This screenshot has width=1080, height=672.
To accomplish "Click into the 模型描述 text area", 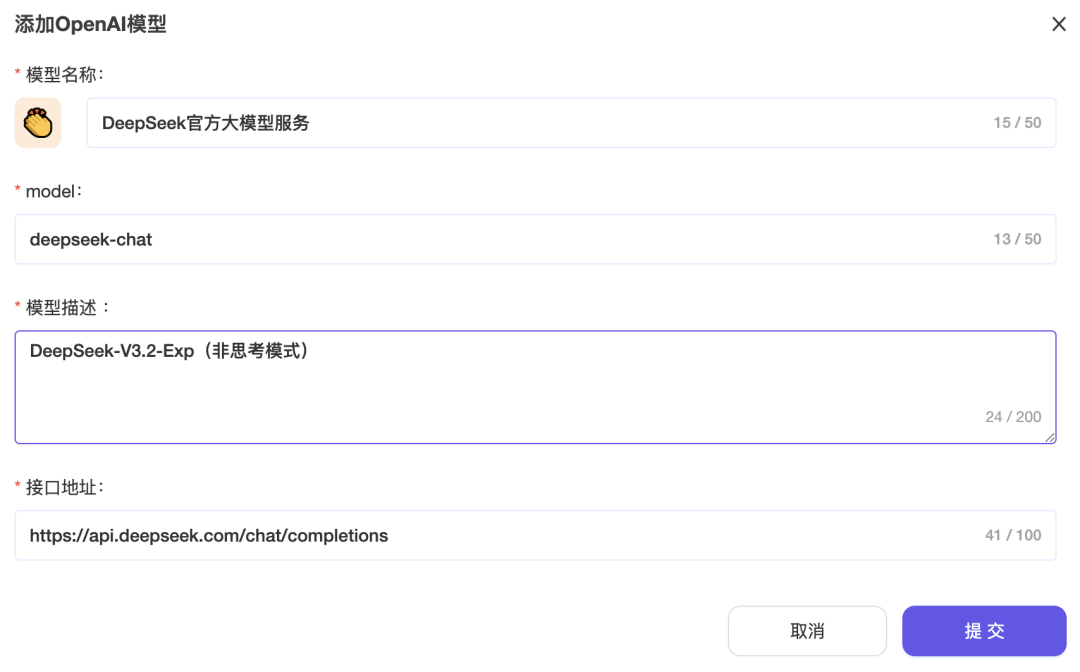I will click(x=500, y=386).
